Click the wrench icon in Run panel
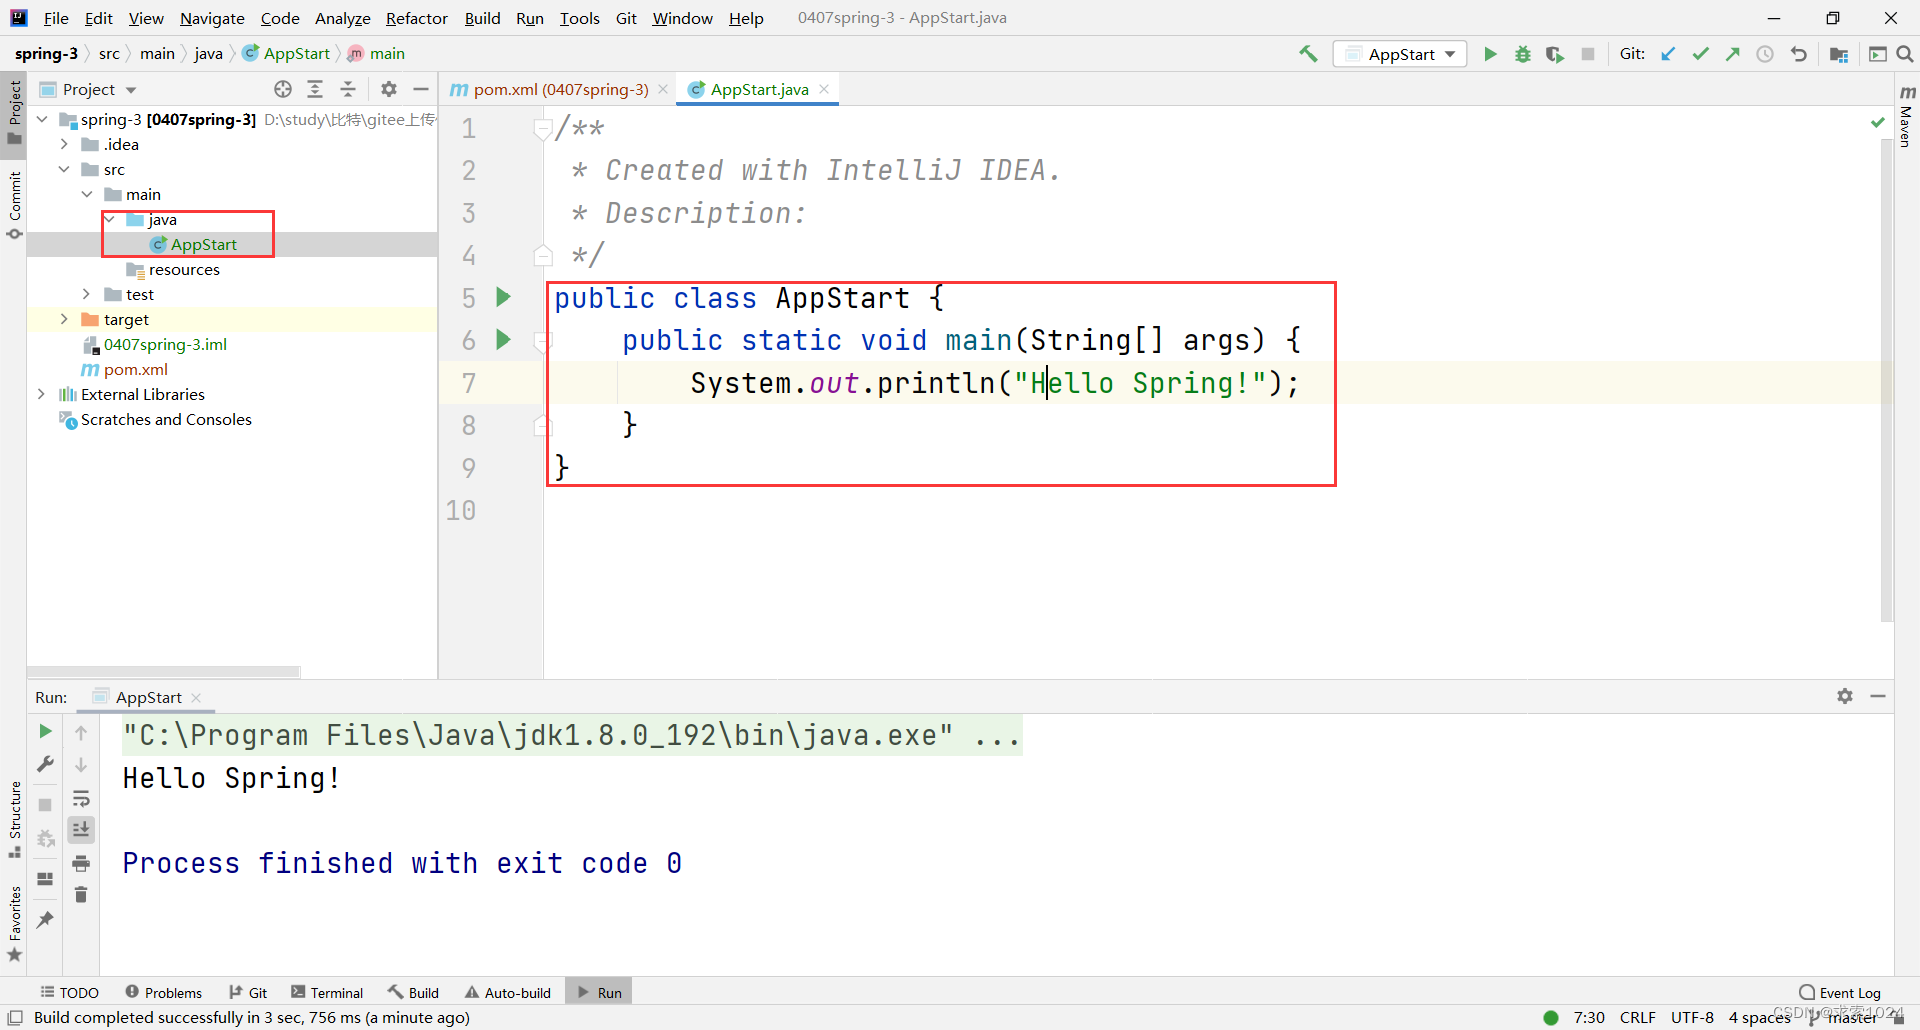 coord(45,764)
